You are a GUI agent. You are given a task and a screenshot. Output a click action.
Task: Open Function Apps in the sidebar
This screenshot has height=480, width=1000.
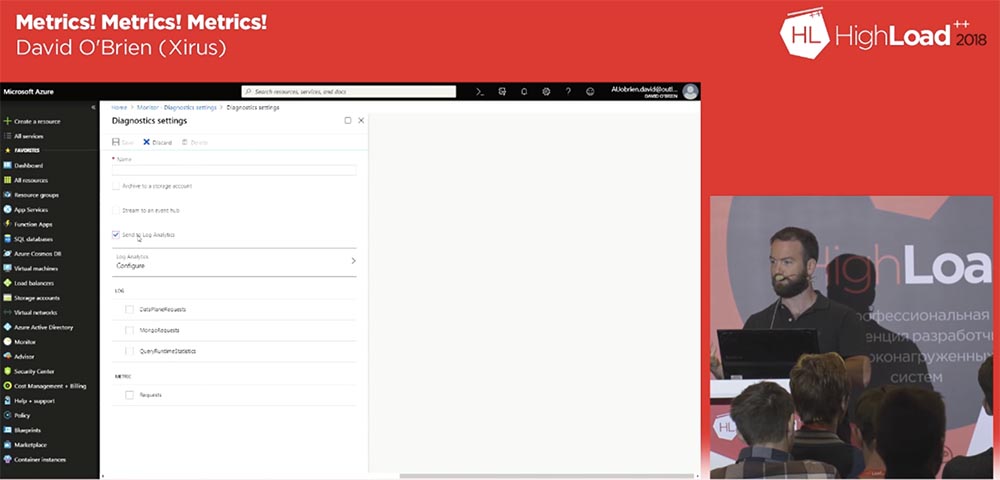(x=33, y=224)
